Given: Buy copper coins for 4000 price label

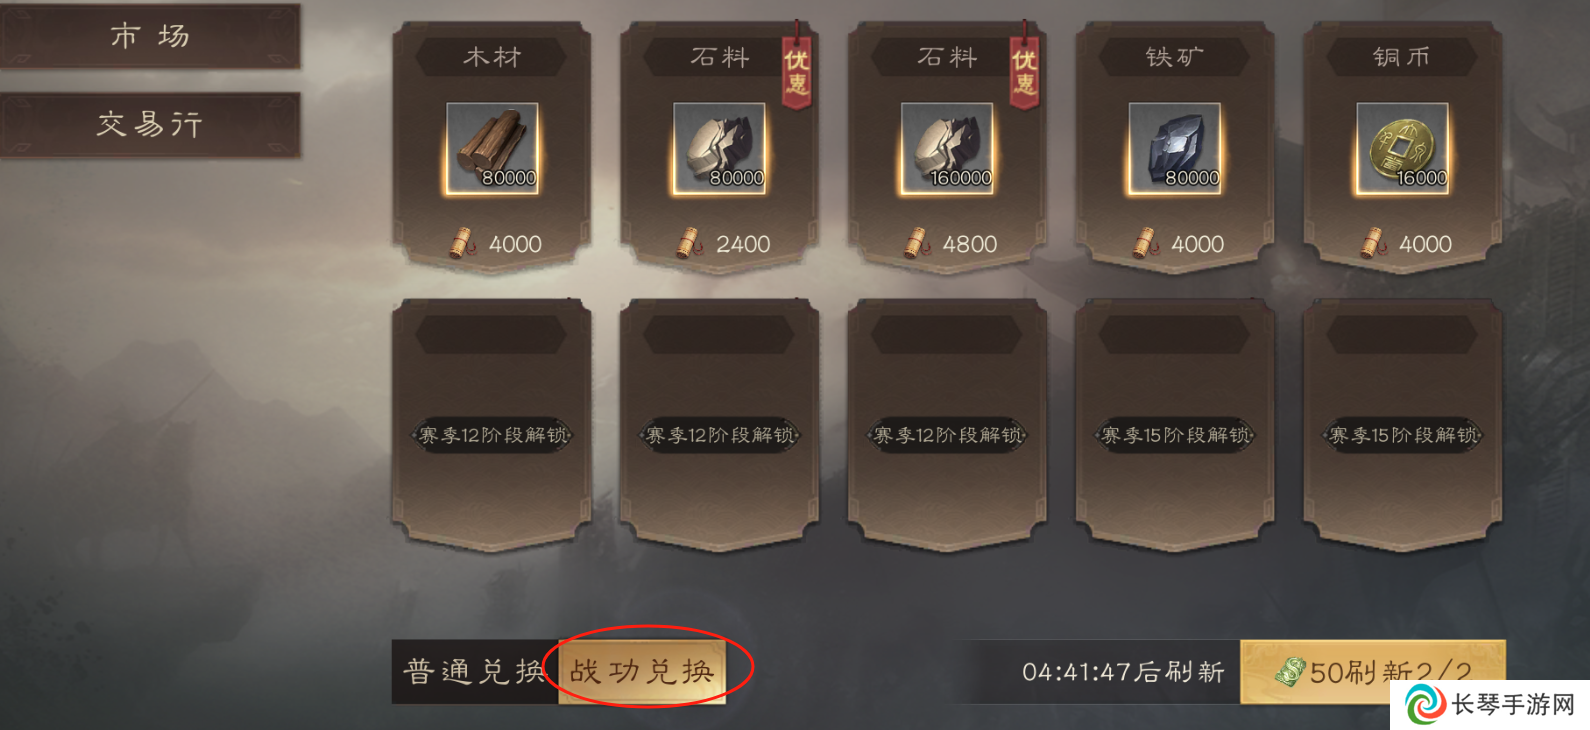Looking at the screenshot, I should (x=1405, y=244).
